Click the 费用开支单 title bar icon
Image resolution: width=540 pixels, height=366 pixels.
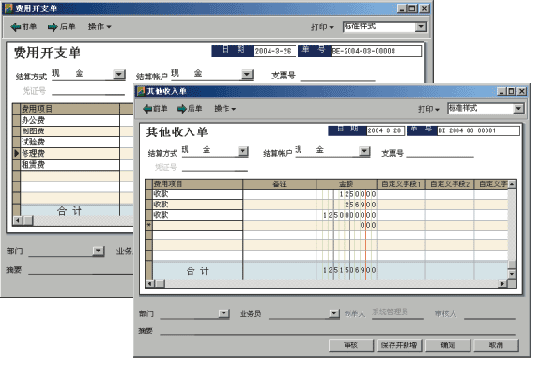[x=9, y=8]
